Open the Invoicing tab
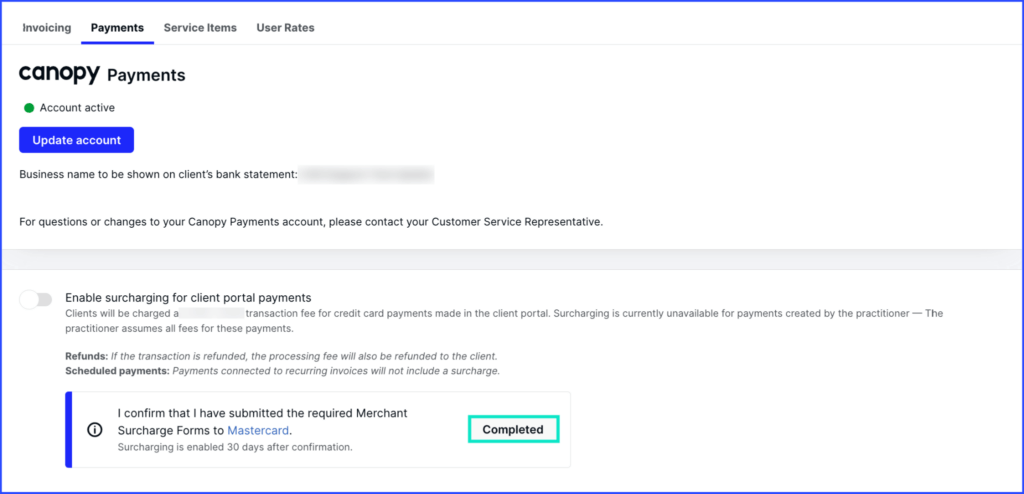This screenshot has height=494, width=1024. 47,28
